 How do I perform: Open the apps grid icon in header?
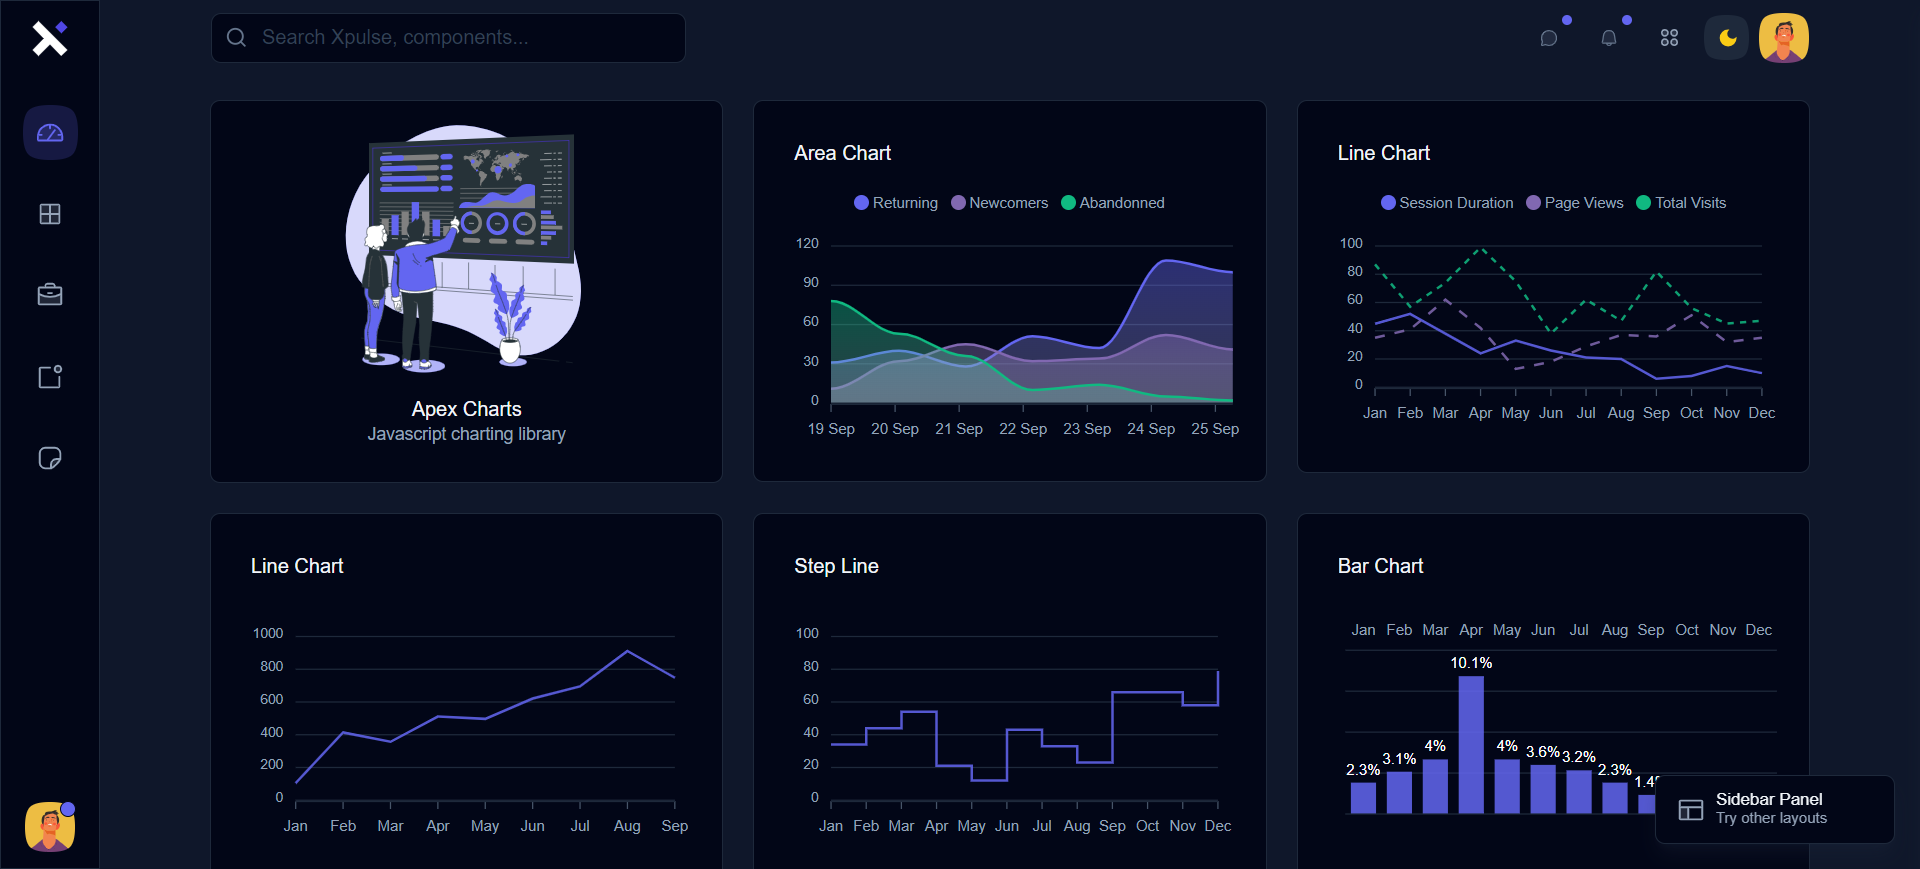(1669, 38)
